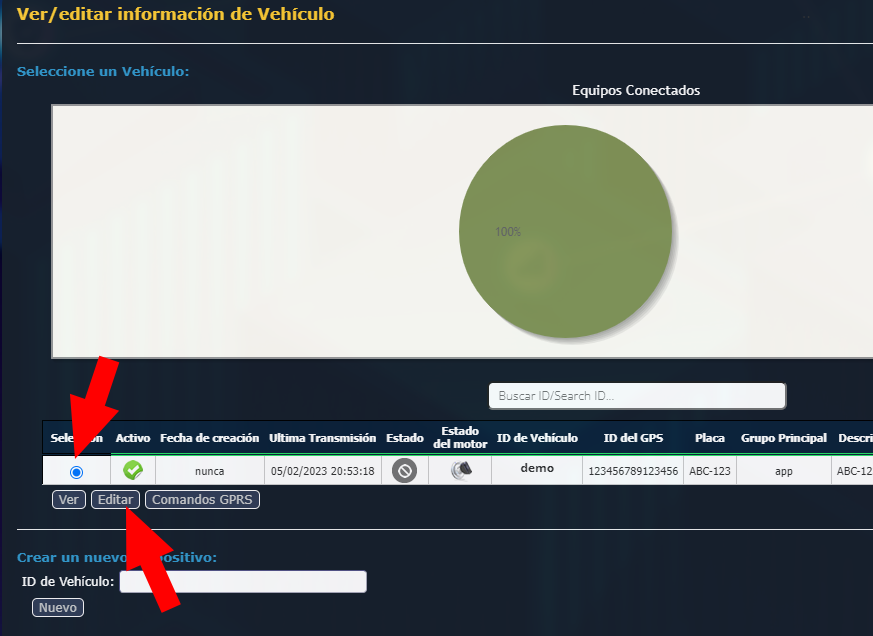The width and height of the screenshot is (873, 636).
Task: Click the Ultima Transmisión column header
Action: [x=322, y=438]
